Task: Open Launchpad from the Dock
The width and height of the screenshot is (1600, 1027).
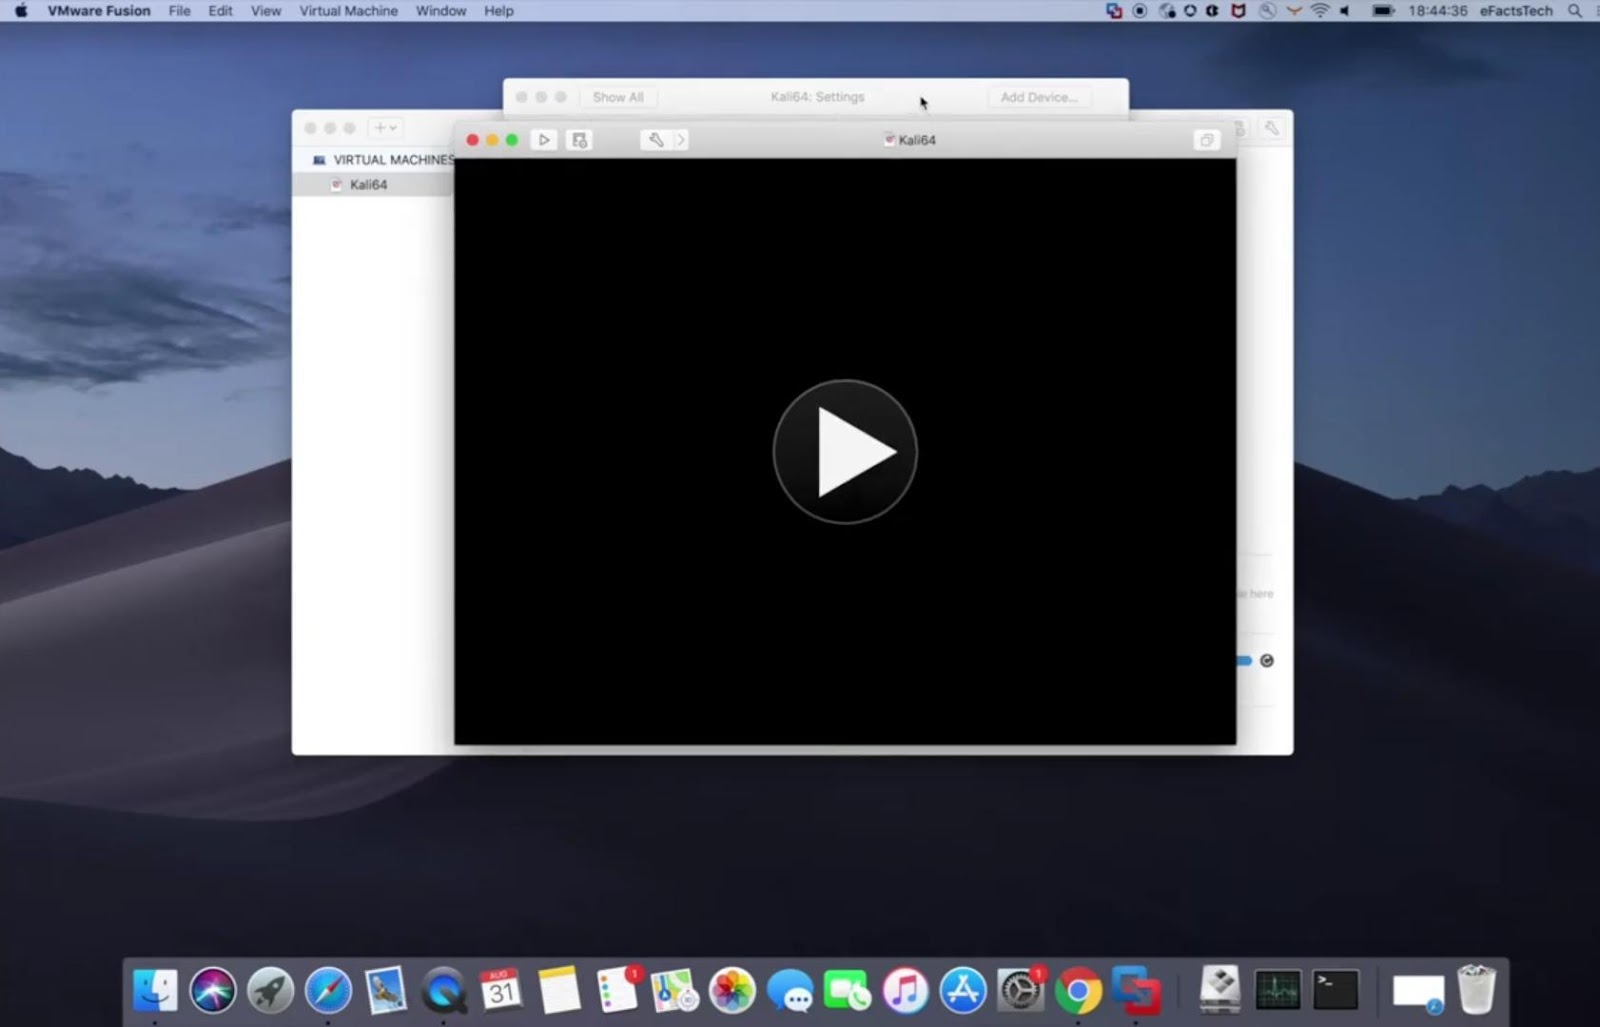Action: pos(270,990)
